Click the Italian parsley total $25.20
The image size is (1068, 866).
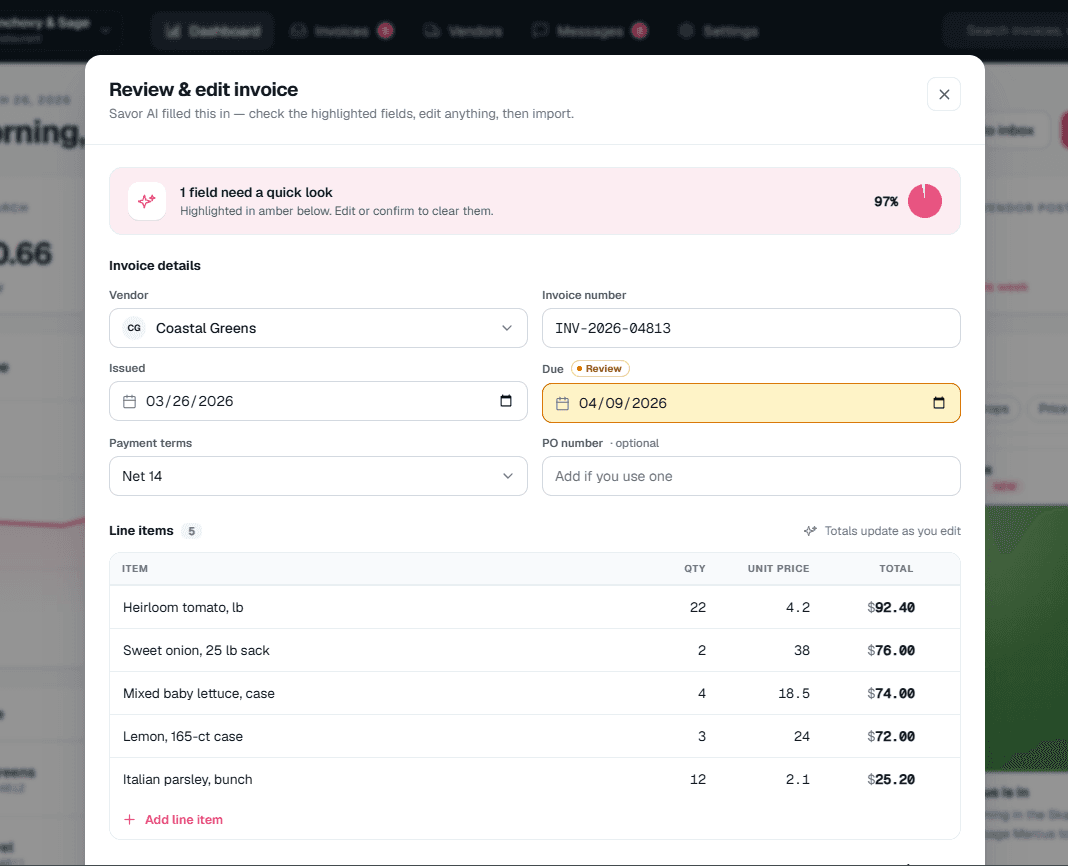891,779
